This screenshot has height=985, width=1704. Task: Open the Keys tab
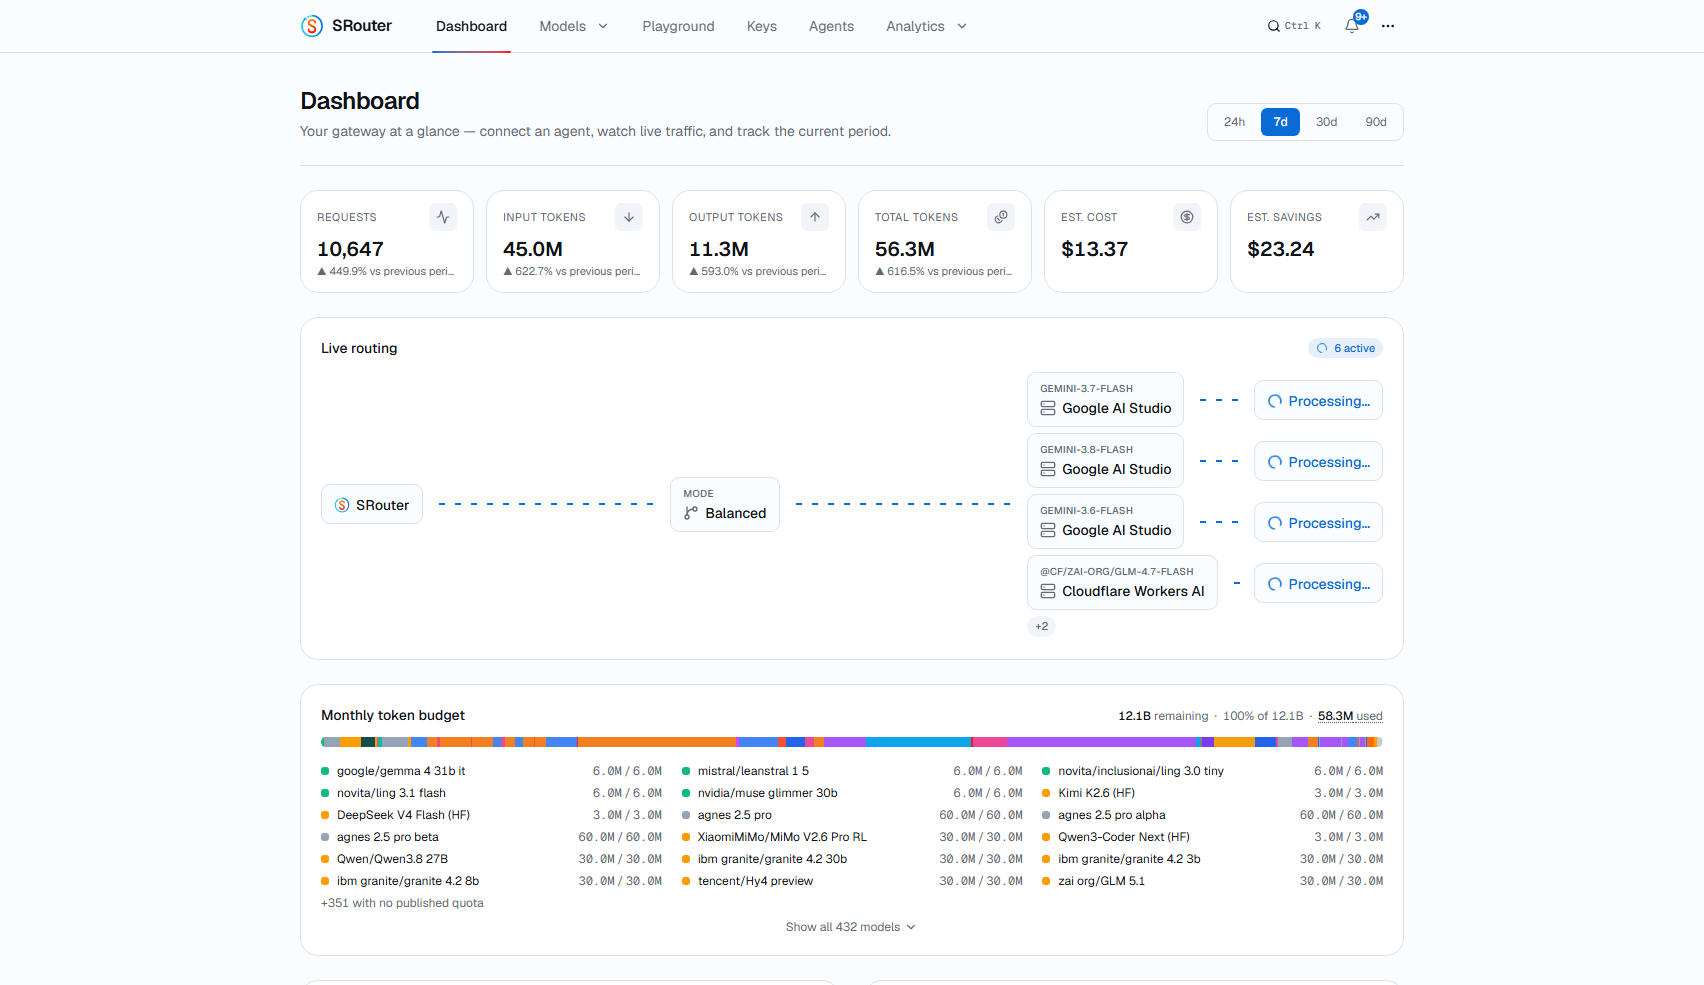pyautogui.click(x=762, y=26)
